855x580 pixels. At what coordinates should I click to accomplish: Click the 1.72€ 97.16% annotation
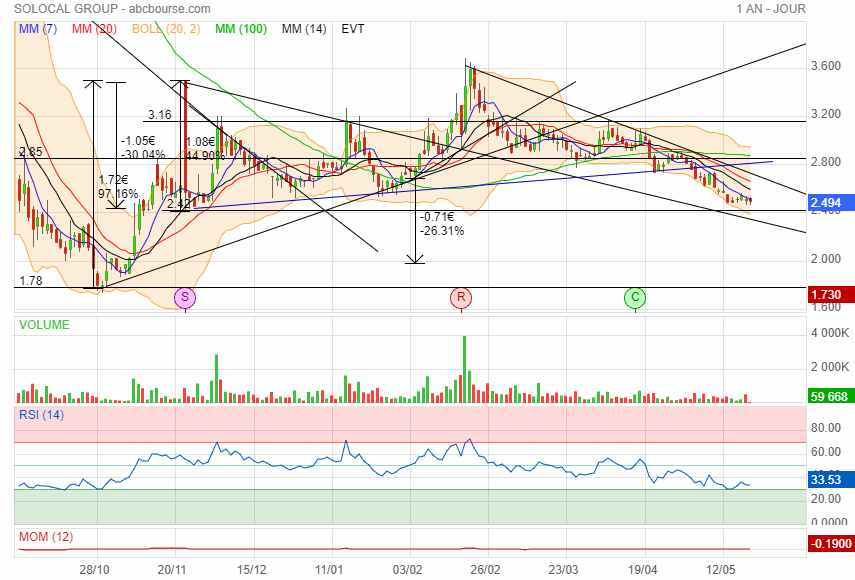118,186
